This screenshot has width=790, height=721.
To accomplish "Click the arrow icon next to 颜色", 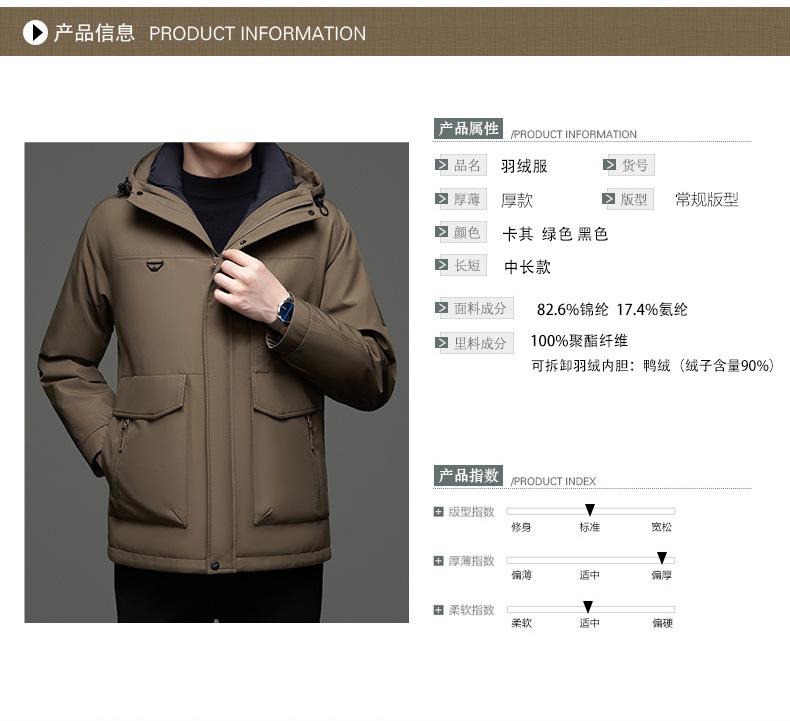I will (441, 232).
